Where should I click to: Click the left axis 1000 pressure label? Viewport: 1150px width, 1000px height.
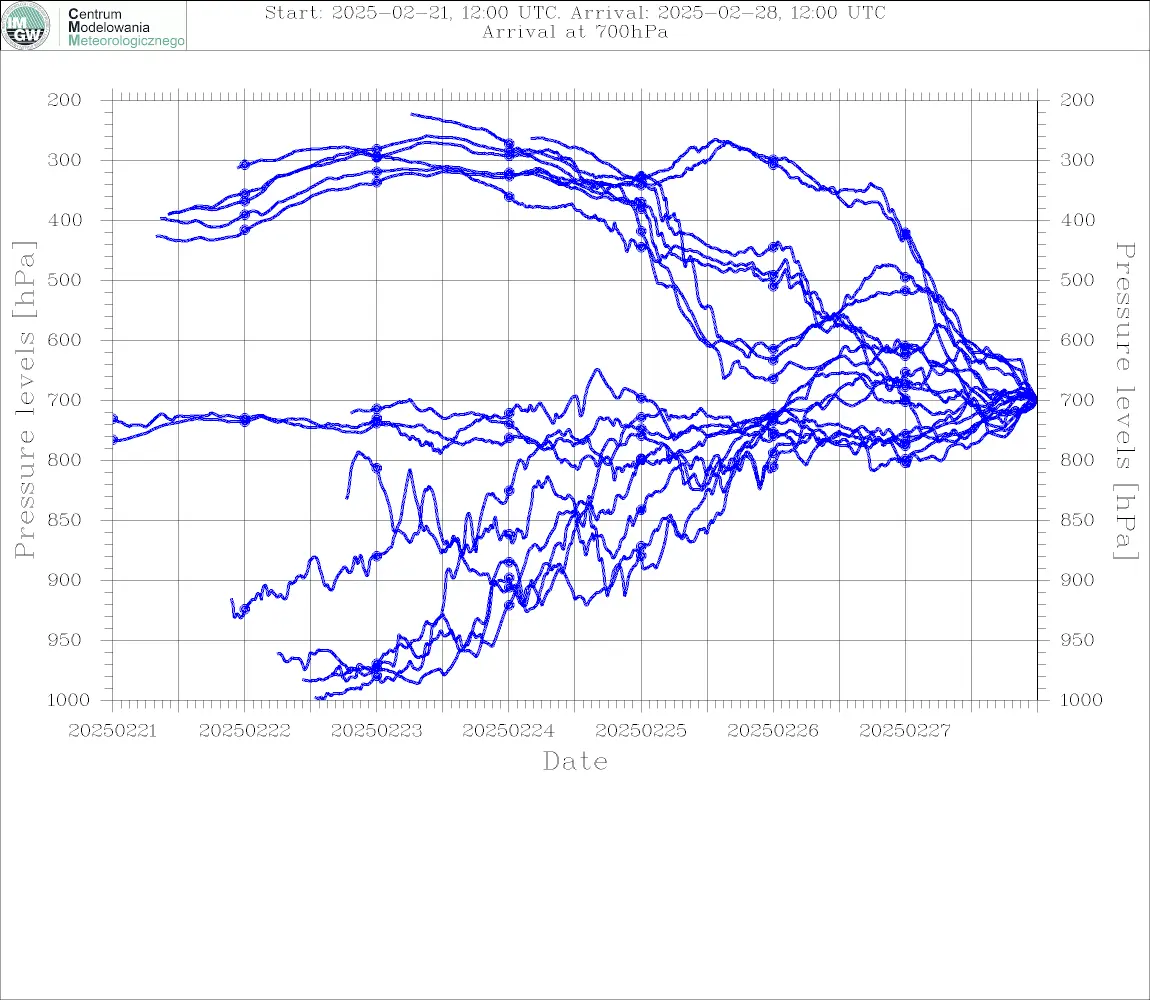(x=68, y=700)
